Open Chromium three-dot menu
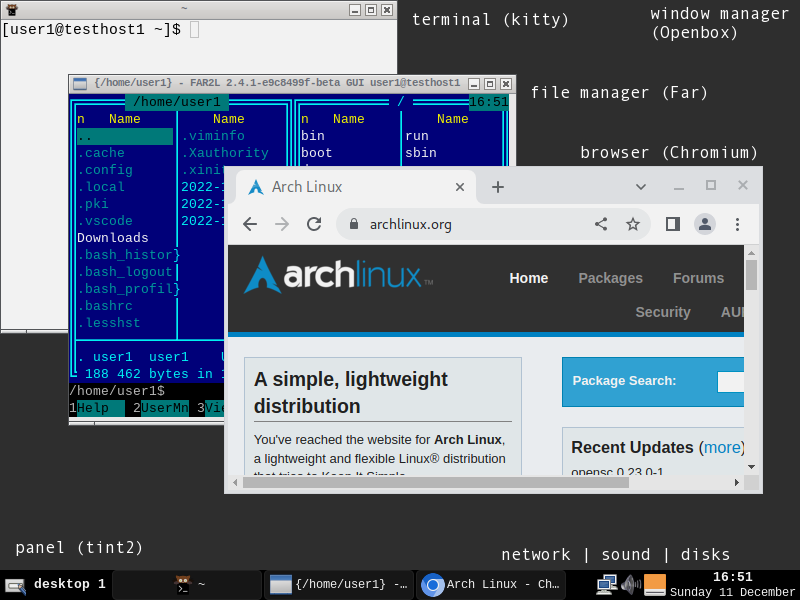The image size is (800, 600). 737,224
